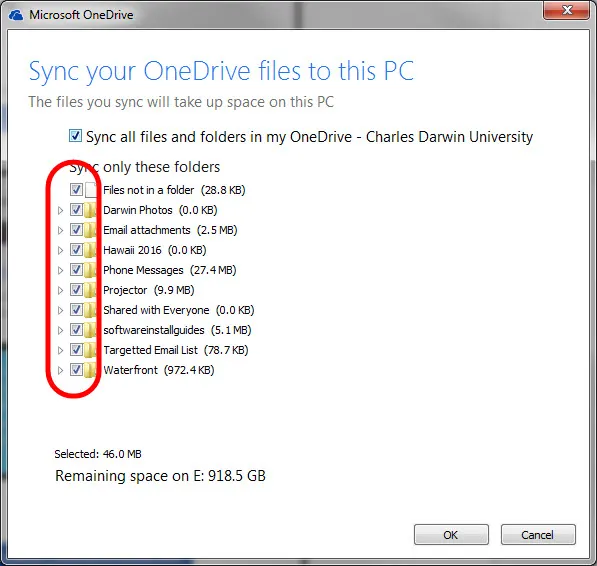This screenshot has height=566, width=597.
Task: Click 'Selected: 46.0 MB' status text
Action: pyautogui.click(x=98, y=454)
